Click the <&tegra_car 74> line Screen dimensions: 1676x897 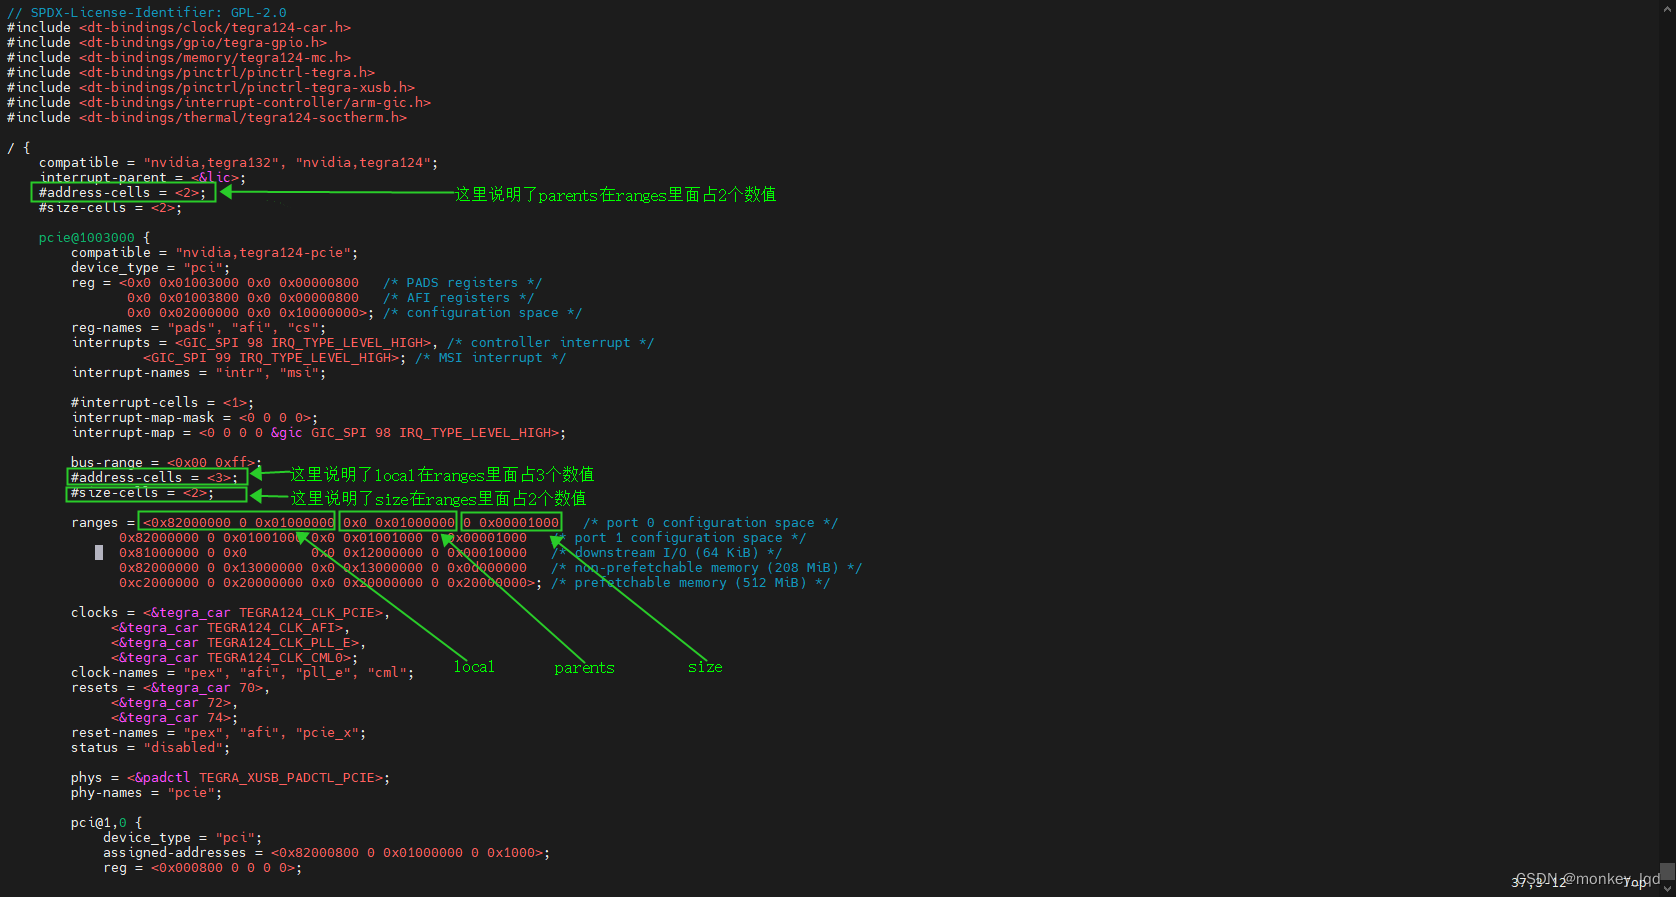coord(174,718)
